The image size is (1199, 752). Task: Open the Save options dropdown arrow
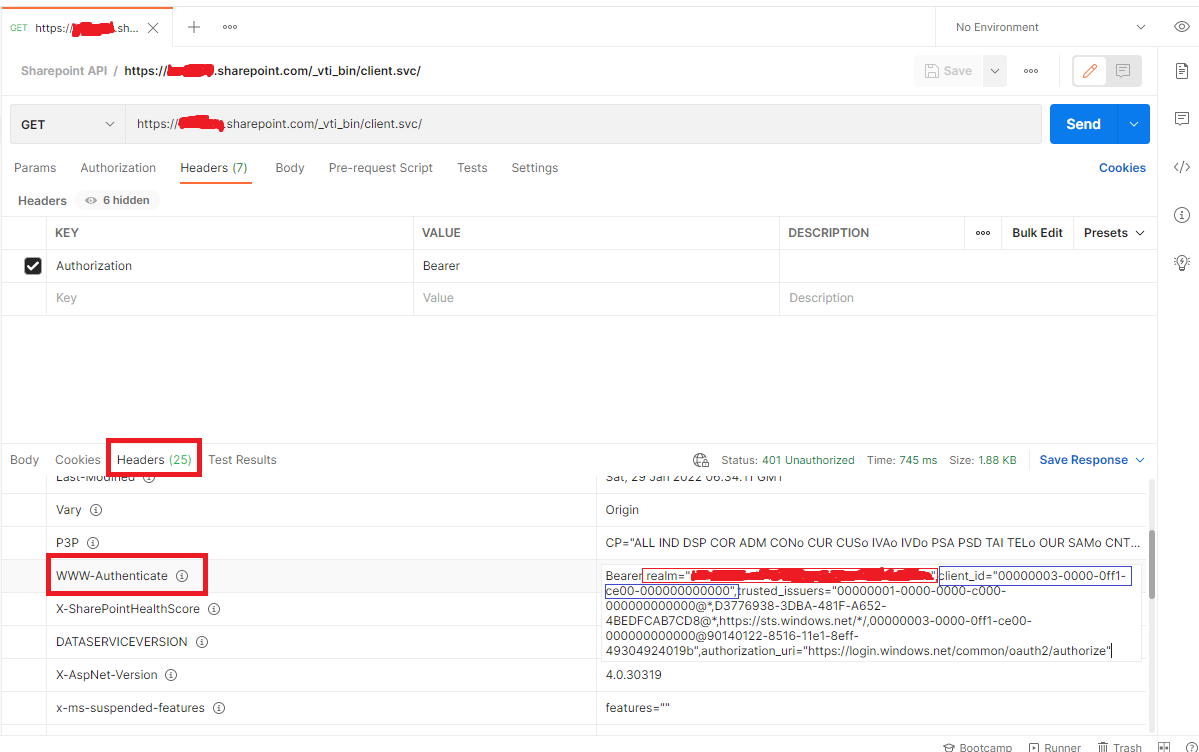tap(995, 70)
